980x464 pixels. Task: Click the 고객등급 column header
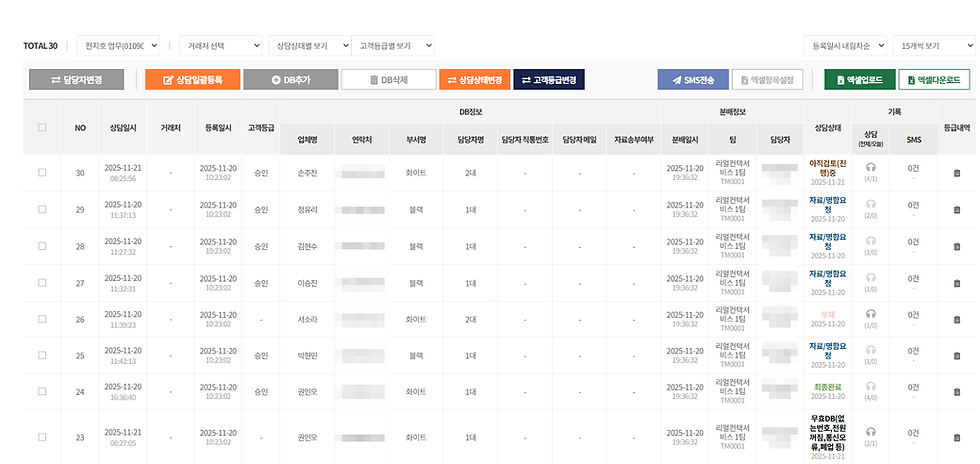[x=261, y=128]
